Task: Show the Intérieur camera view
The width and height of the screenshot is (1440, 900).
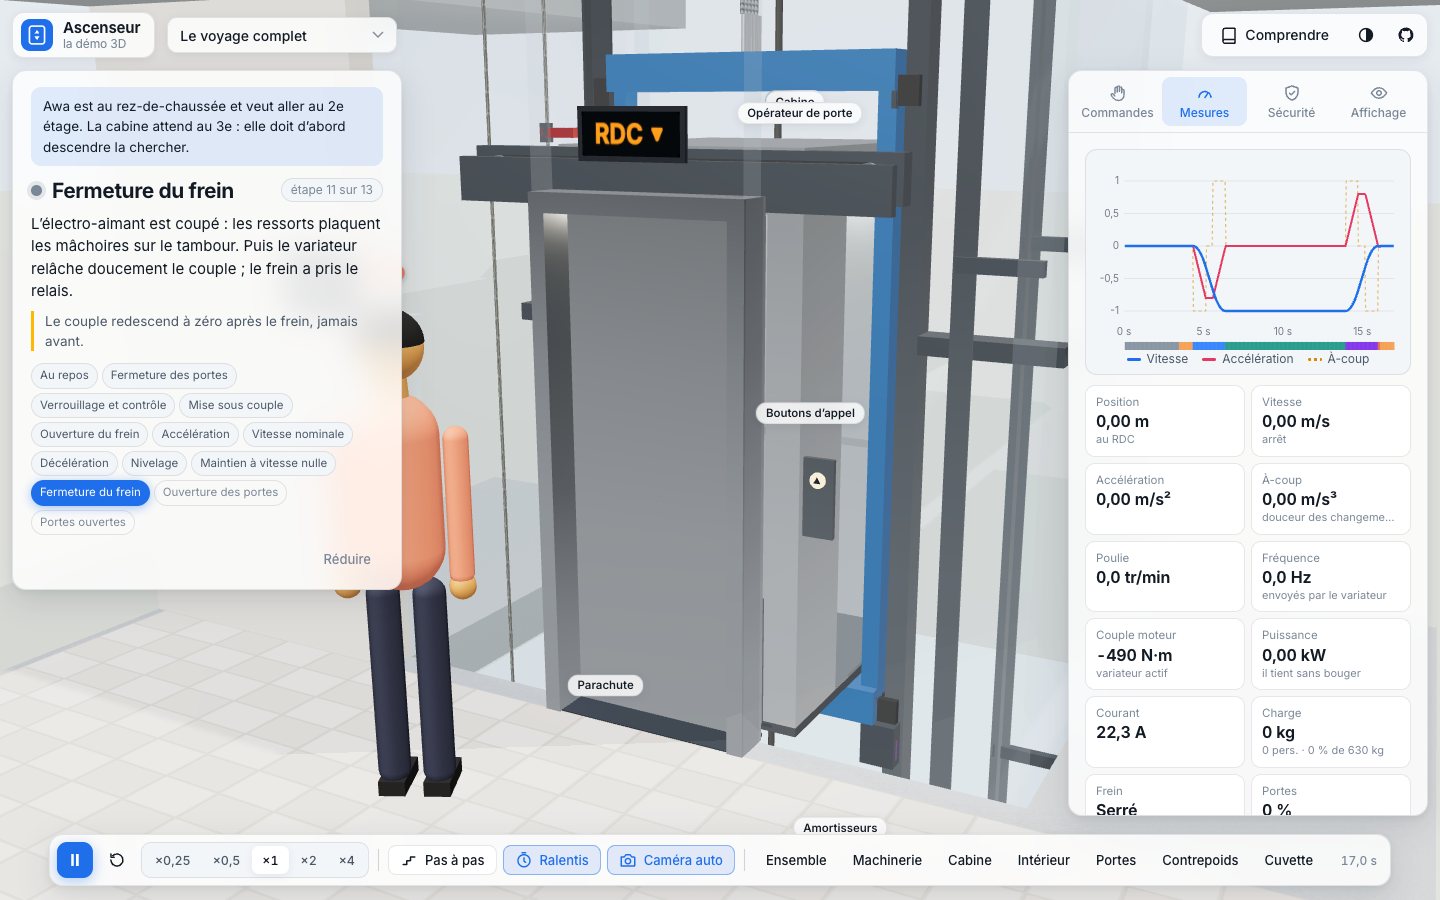Action: tap(1043, 860)
